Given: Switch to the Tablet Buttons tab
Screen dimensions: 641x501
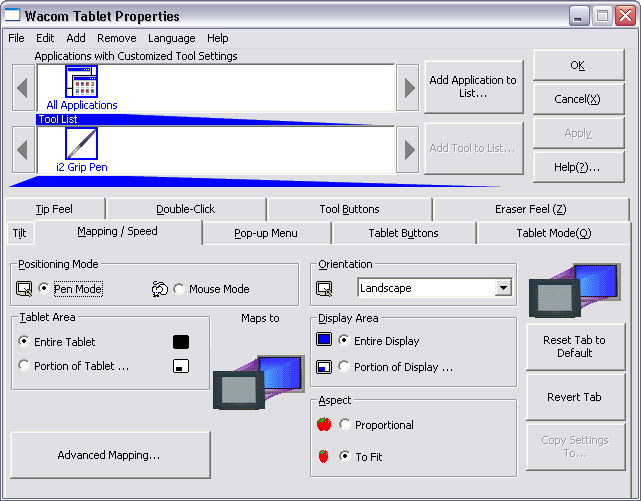Looking at the screenshot, I should coord(403,233).
